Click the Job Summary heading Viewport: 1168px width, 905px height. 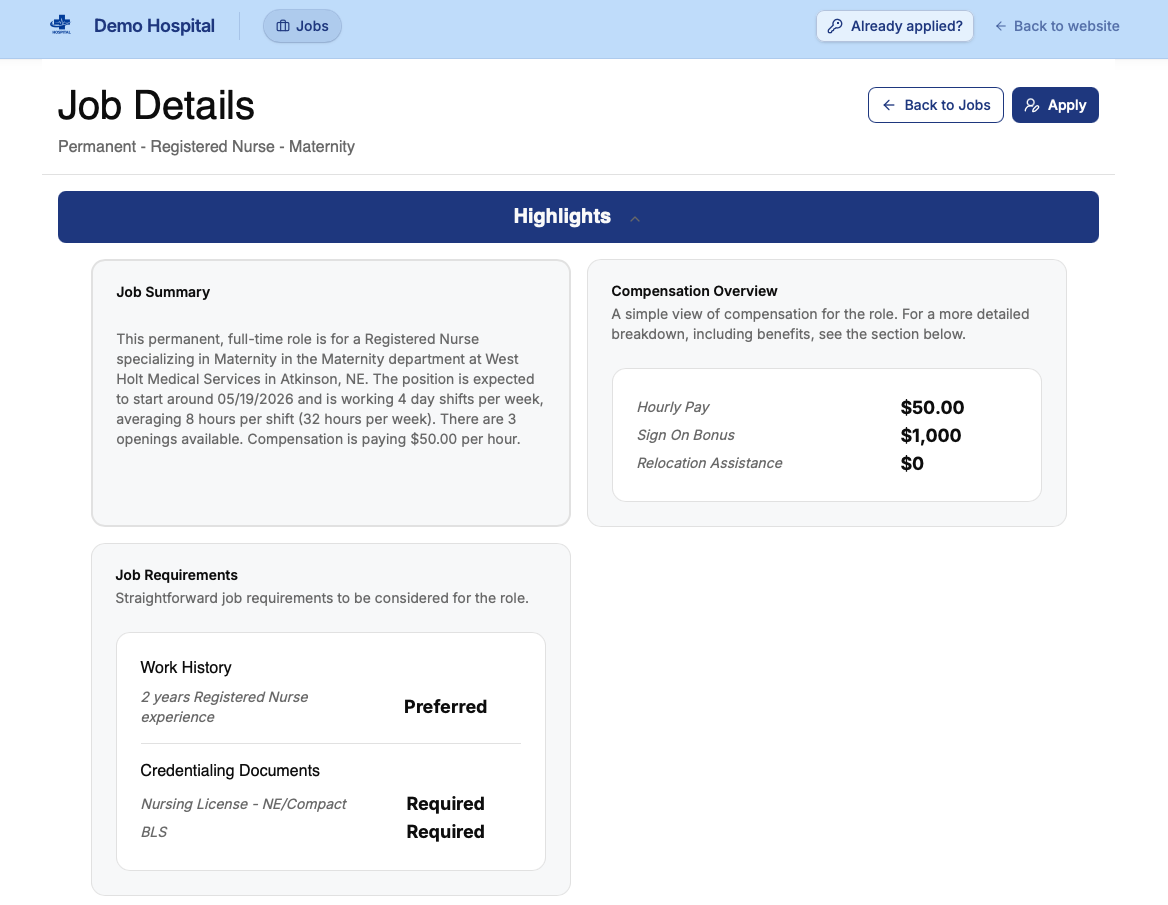[163, 292]
